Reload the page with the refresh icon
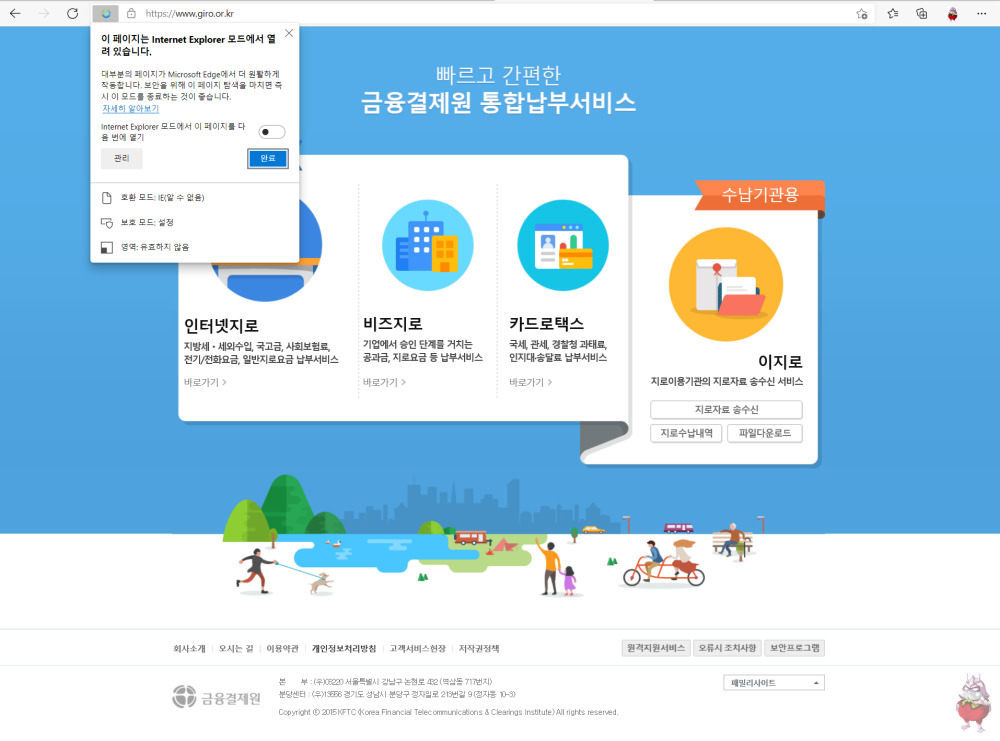1000x741 pixels. tap(72, 13)
